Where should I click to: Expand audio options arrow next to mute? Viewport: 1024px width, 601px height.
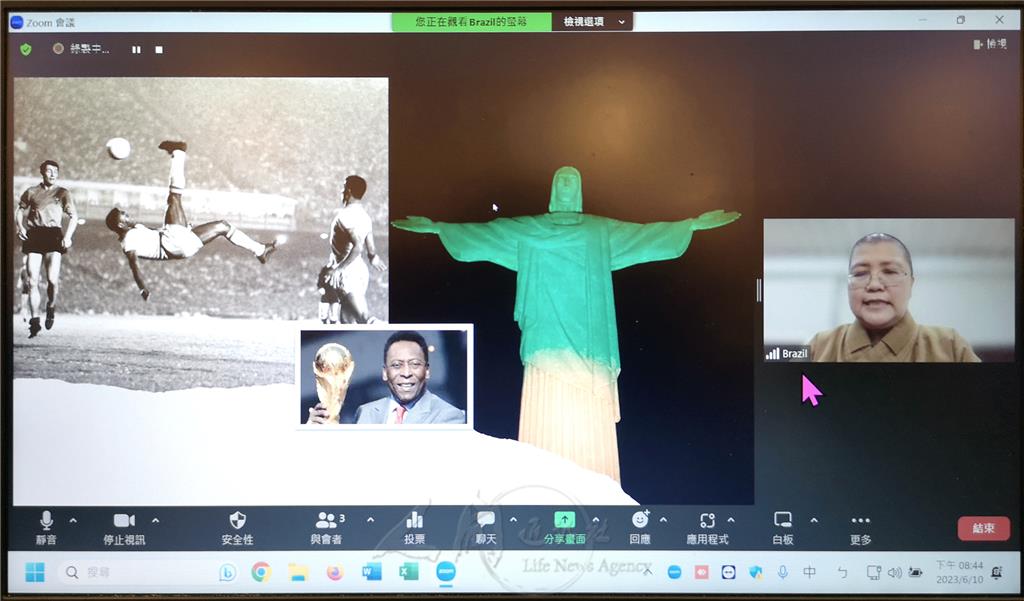pyautogui.click(x=73, y=521)
